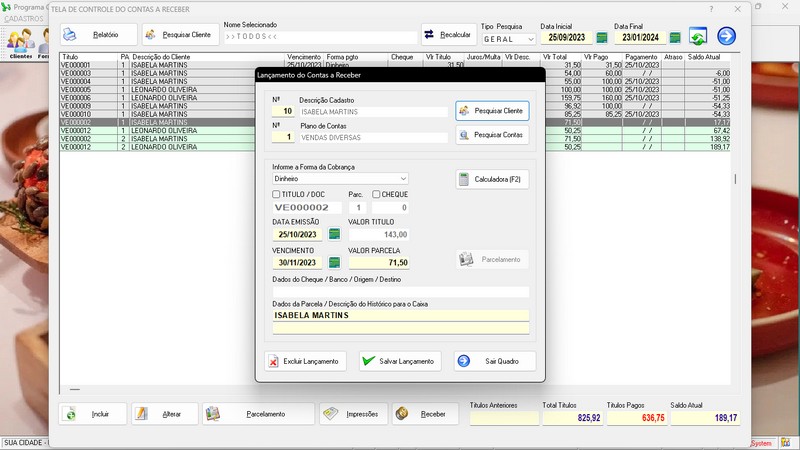This screenshot has height=450, width=800.
Task: Click the Pesquisar Cliente button in dialog
Action: pos(492,111)
